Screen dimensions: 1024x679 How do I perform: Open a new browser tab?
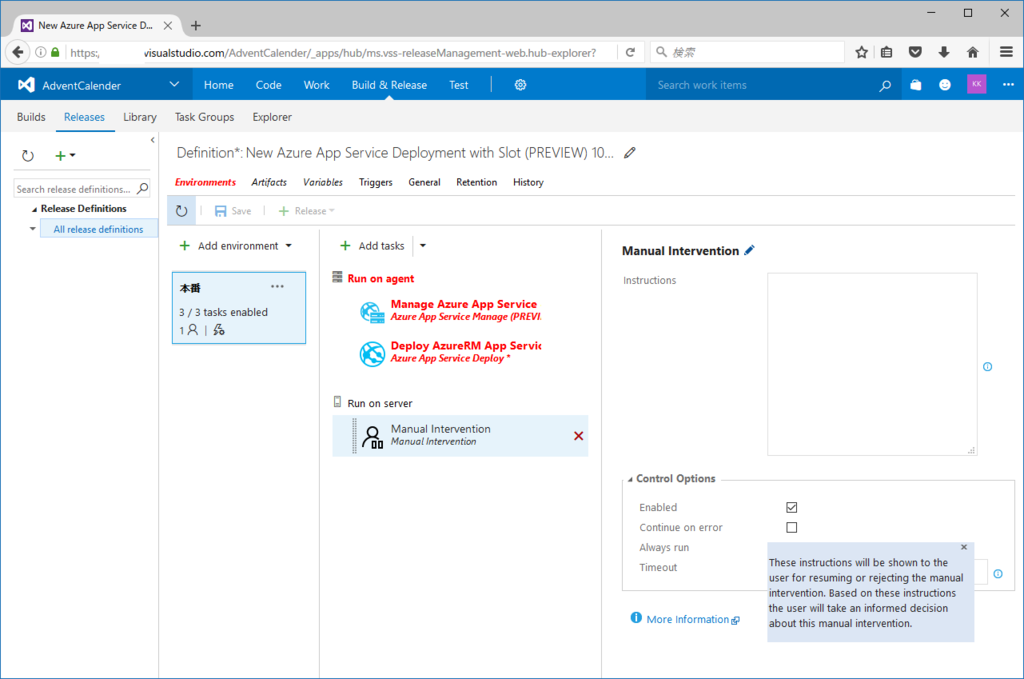tap(196, 25)
